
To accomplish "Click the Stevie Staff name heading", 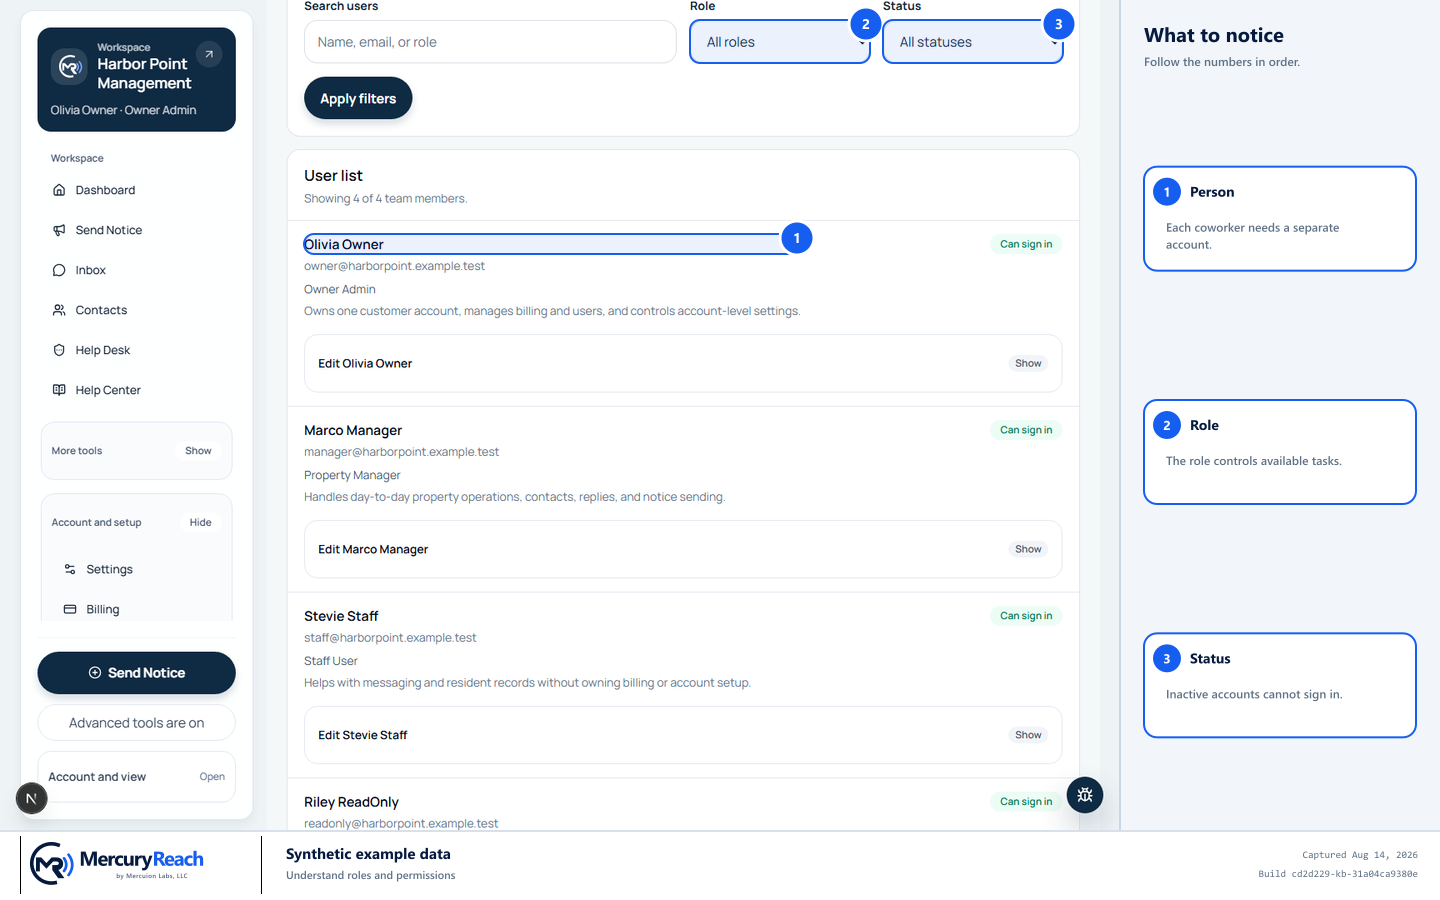I will 341,616.
